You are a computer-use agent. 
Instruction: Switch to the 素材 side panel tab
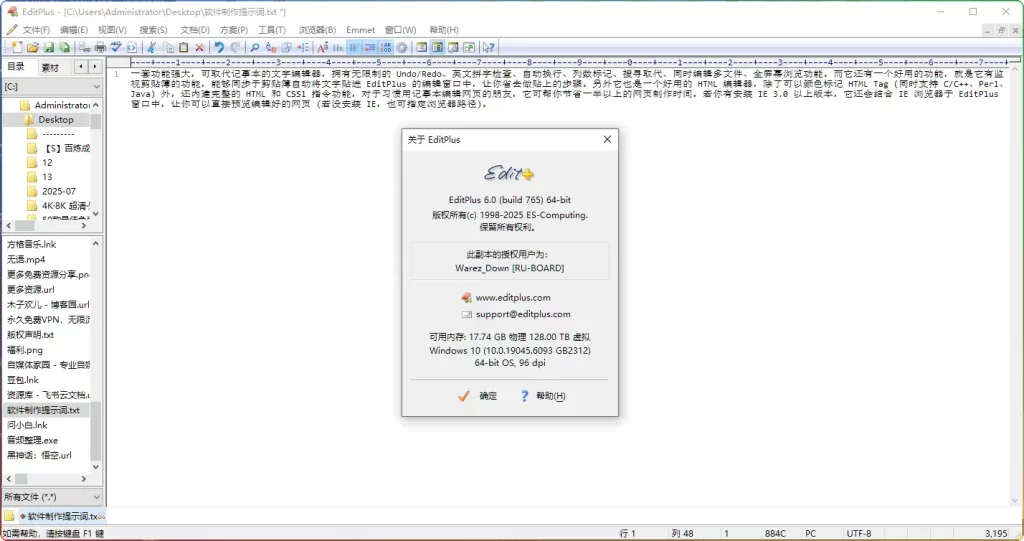click(x=50, y=67)
